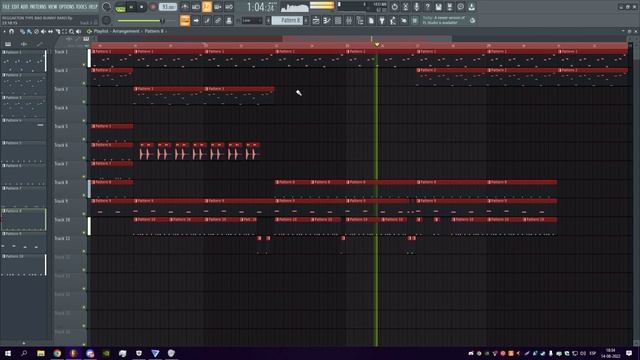
Task: Open the FILE menu
Action: [x=6, y=7]
